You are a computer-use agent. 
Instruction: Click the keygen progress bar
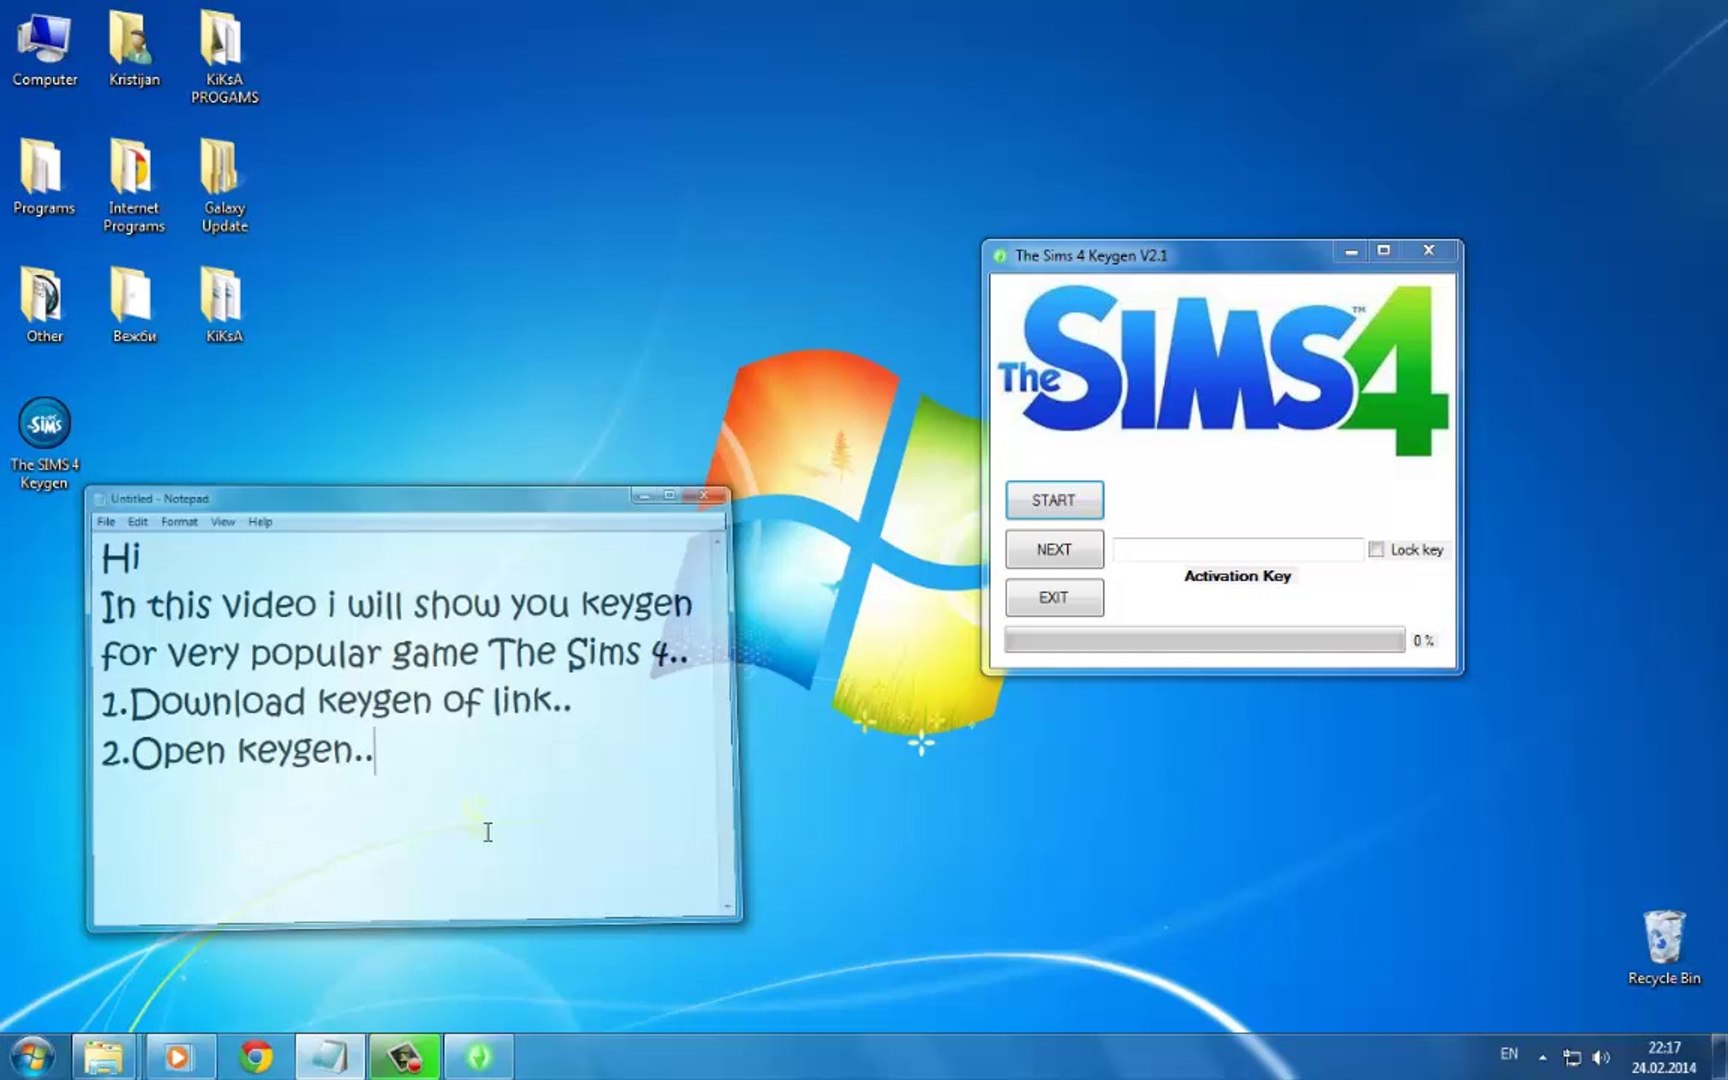tap(1204, 640)
